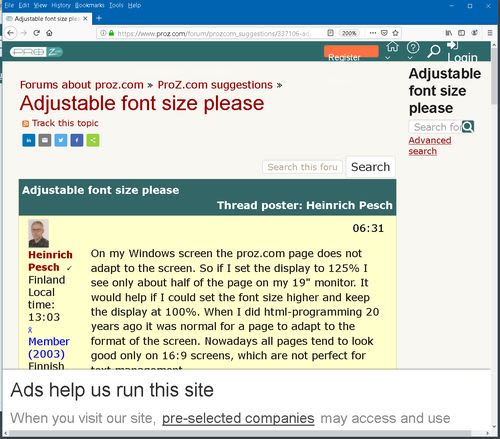The height and width of the screenshot is (439, 500).
Task: Click the RSS feed icon beside Track this topic
Action: point(25,124)
